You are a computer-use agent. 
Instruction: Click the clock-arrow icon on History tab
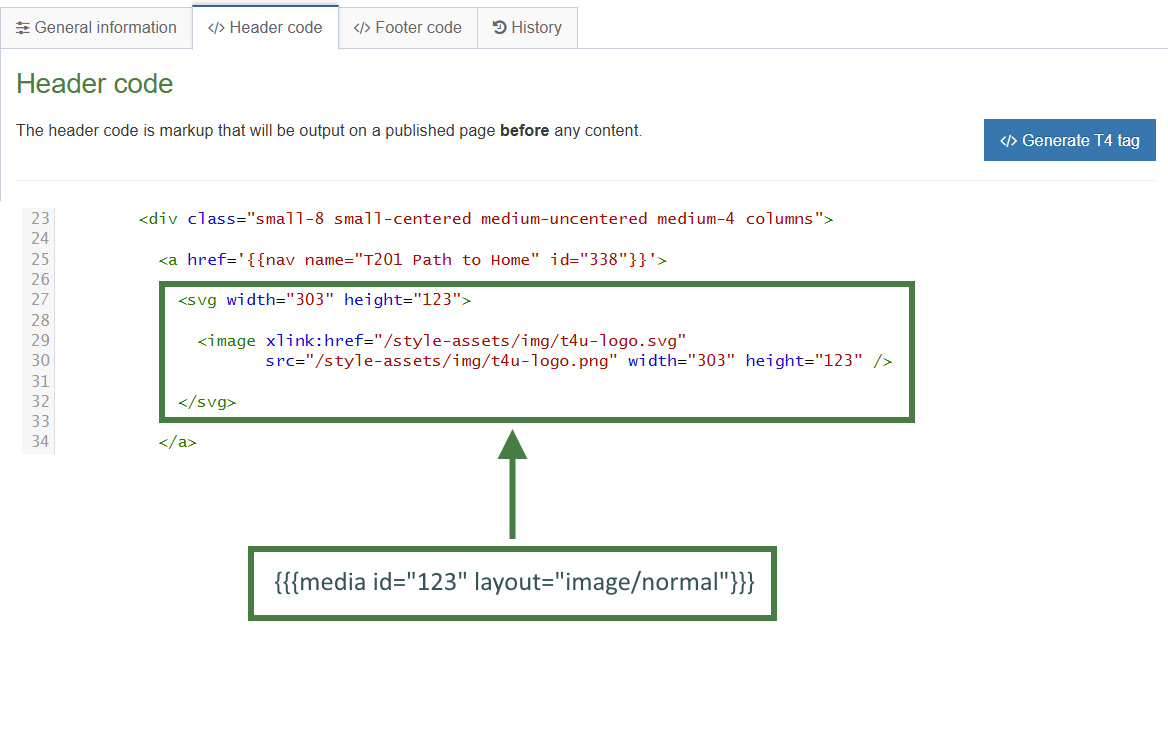500,28
